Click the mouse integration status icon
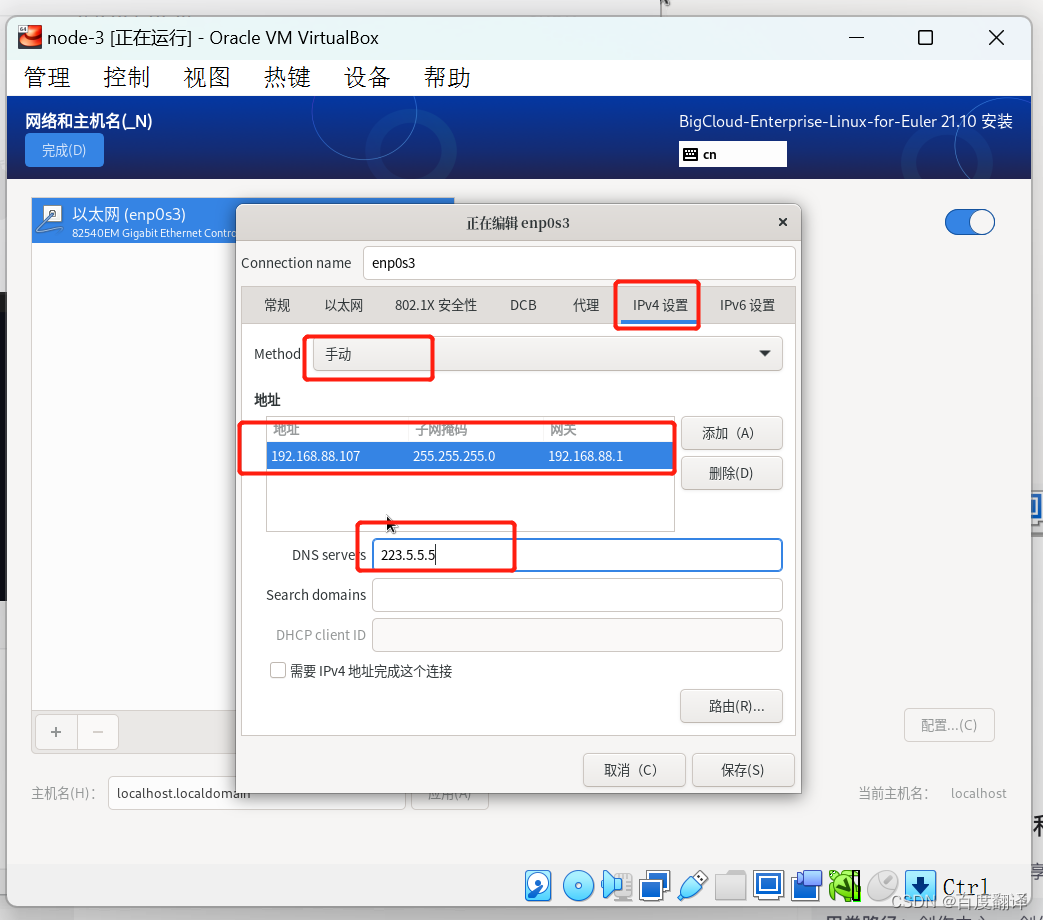The height and width of the screenshot is (920, 1043). click(x=882, y=885)
